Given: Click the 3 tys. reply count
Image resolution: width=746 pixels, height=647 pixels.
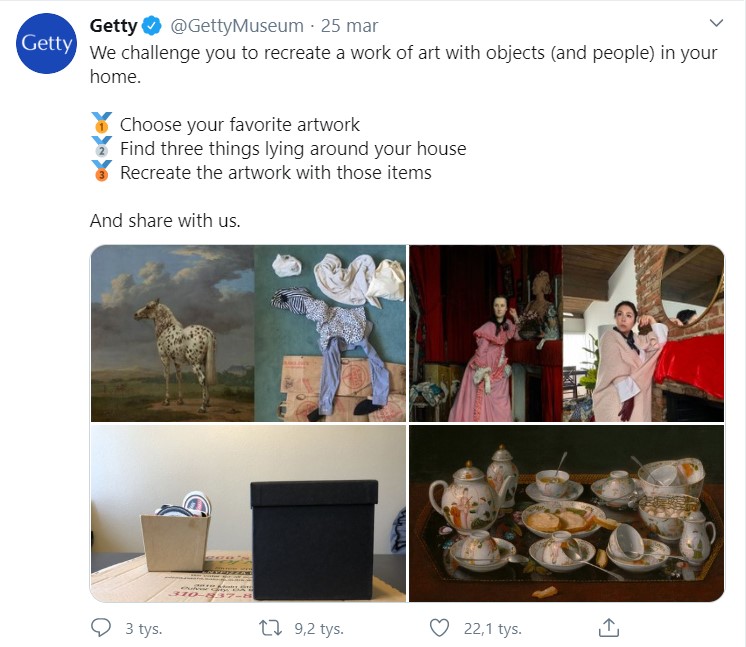Looking at the screenshot, I should (144, 629).
